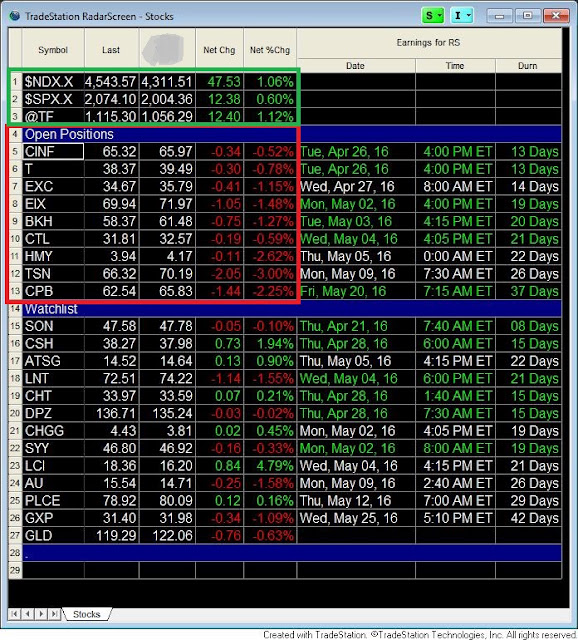Click the TradeStation globe icon in title bar

pyautogui.click(x=15, y=16)
